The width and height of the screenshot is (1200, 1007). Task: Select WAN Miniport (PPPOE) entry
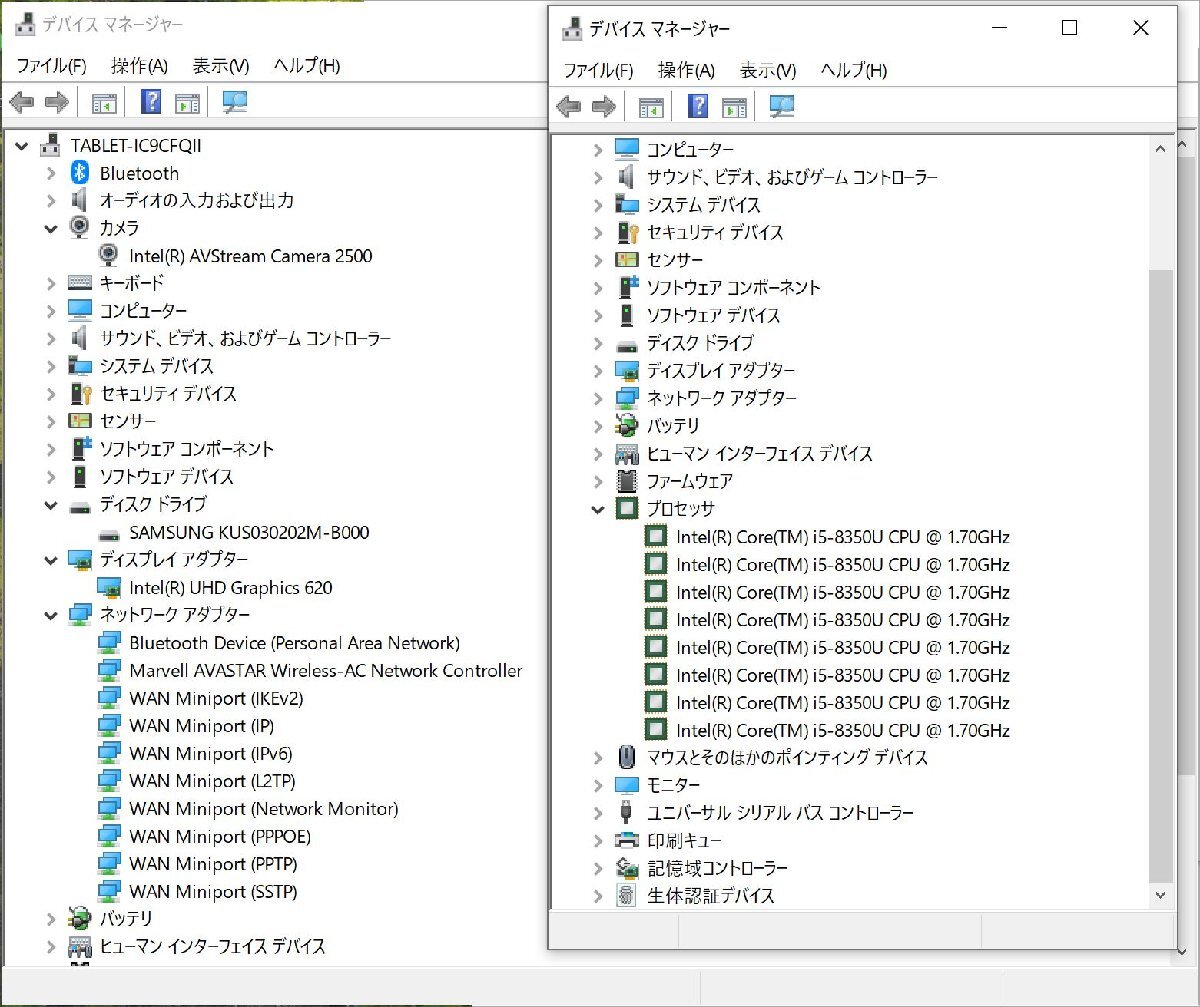coord(220,836)
